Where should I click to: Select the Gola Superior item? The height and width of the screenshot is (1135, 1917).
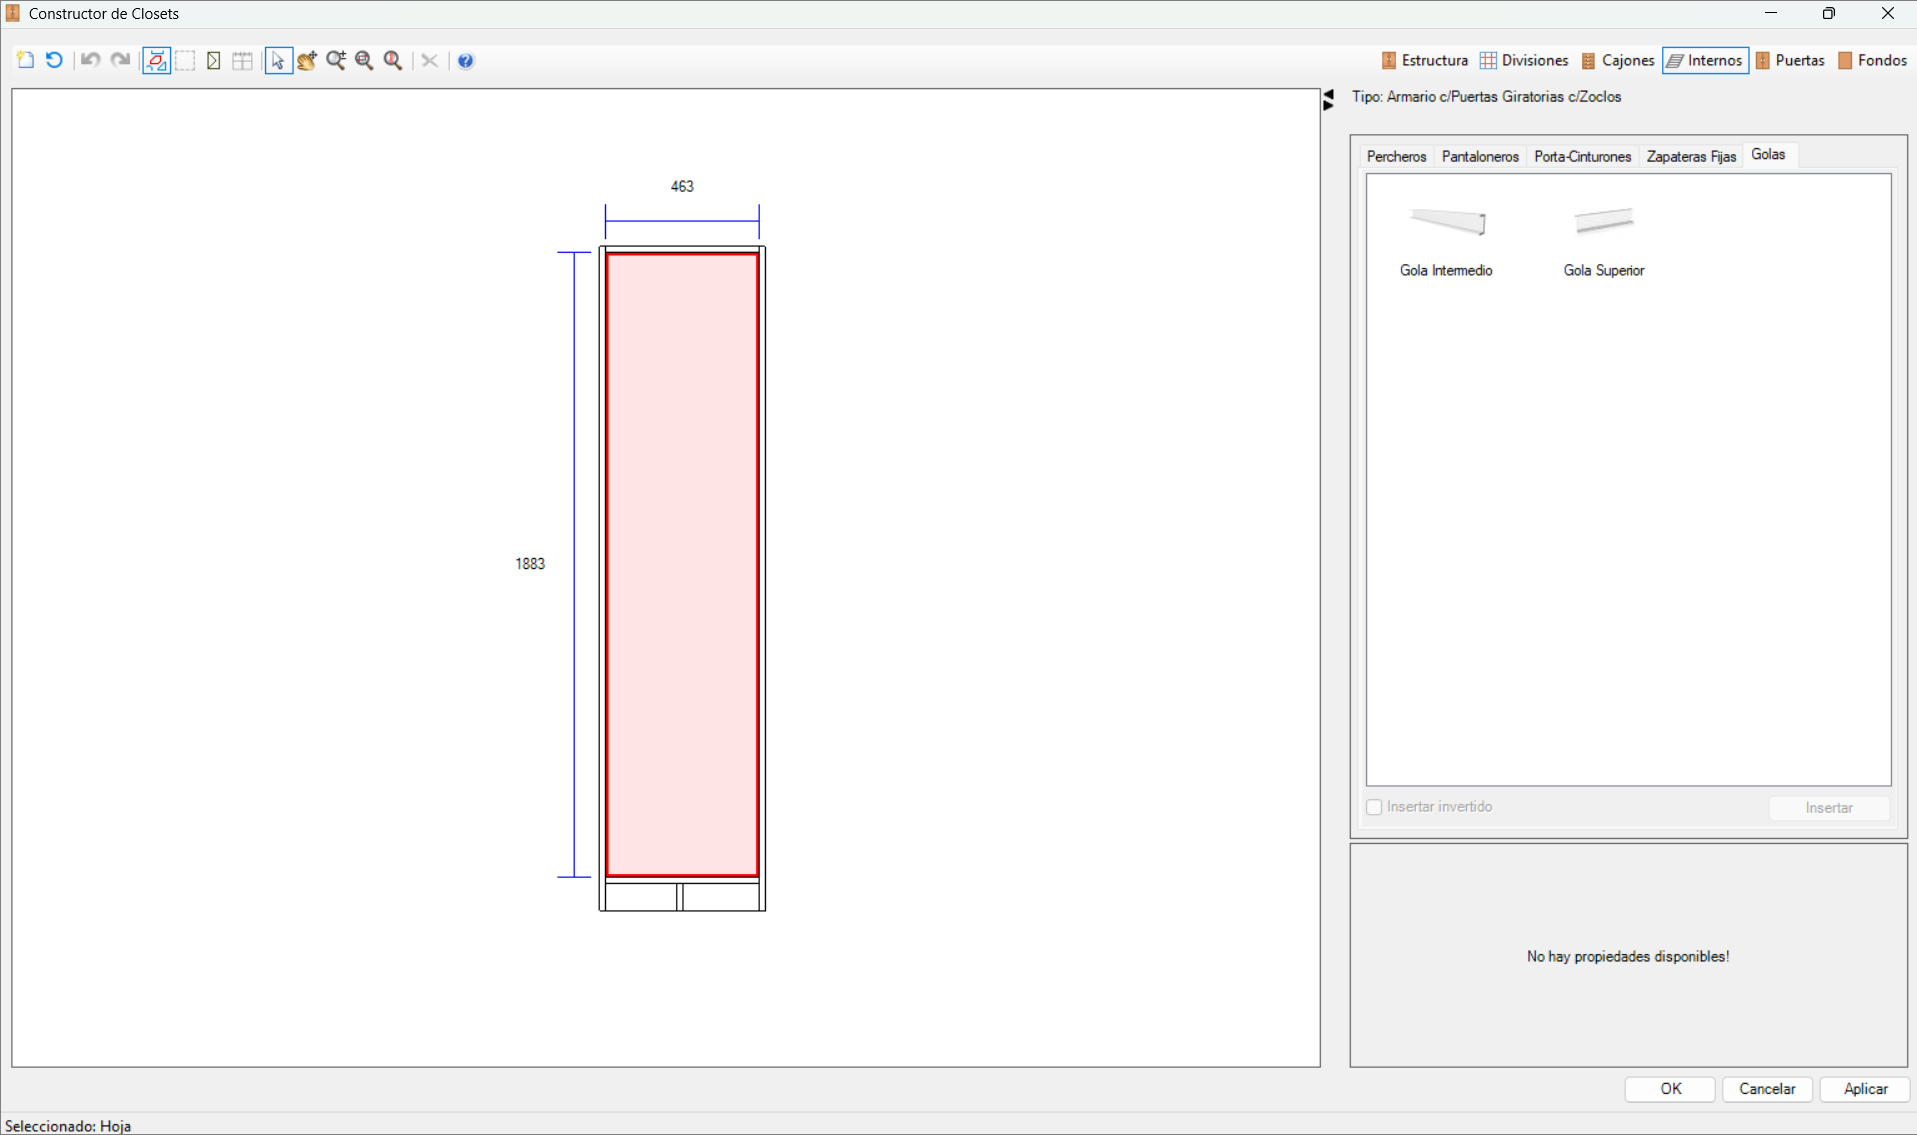pos(1604,241)
